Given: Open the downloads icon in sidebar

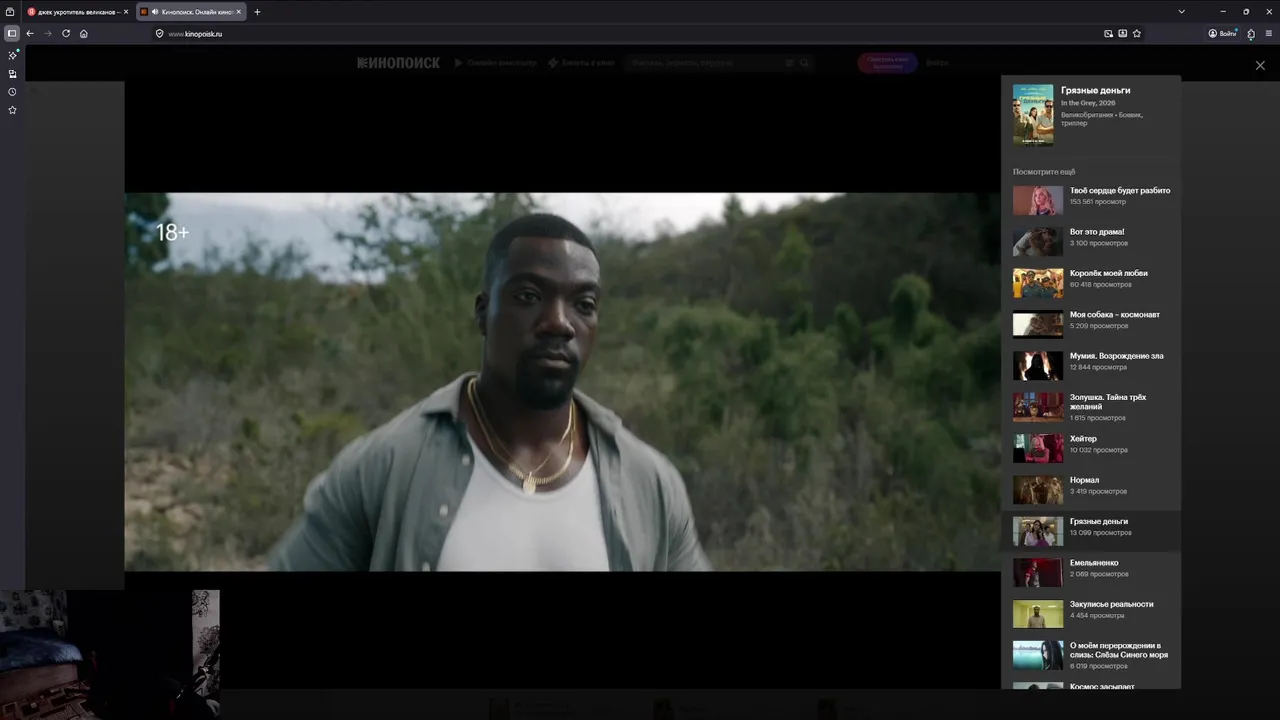Looking at the screenshot, I should 12,74.
